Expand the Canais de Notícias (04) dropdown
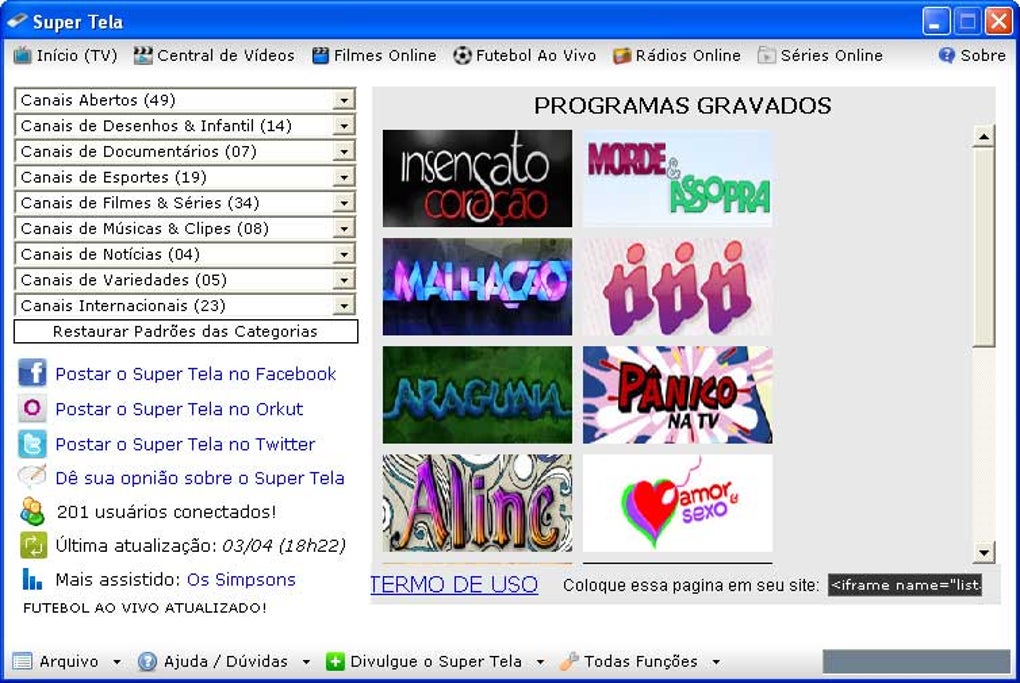Image resolution: width=1020 pixels, height=683 pixels. [343, 254]
